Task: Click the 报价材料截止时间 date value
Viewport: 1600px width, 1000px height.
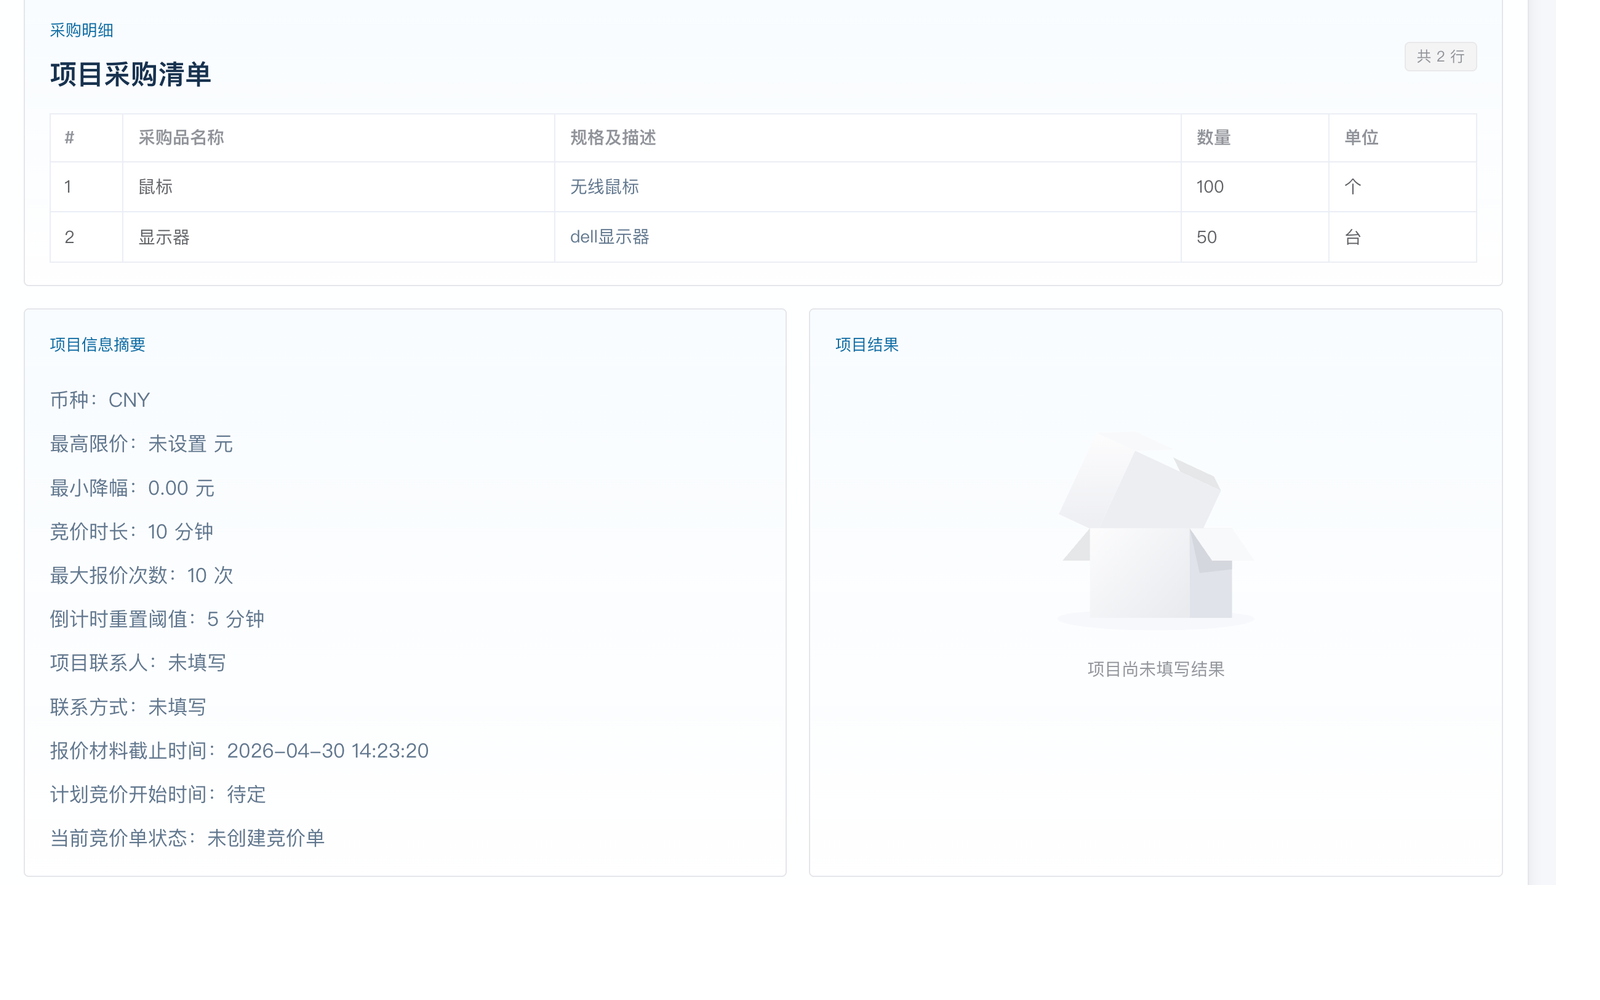Action: tap(327, 751)
